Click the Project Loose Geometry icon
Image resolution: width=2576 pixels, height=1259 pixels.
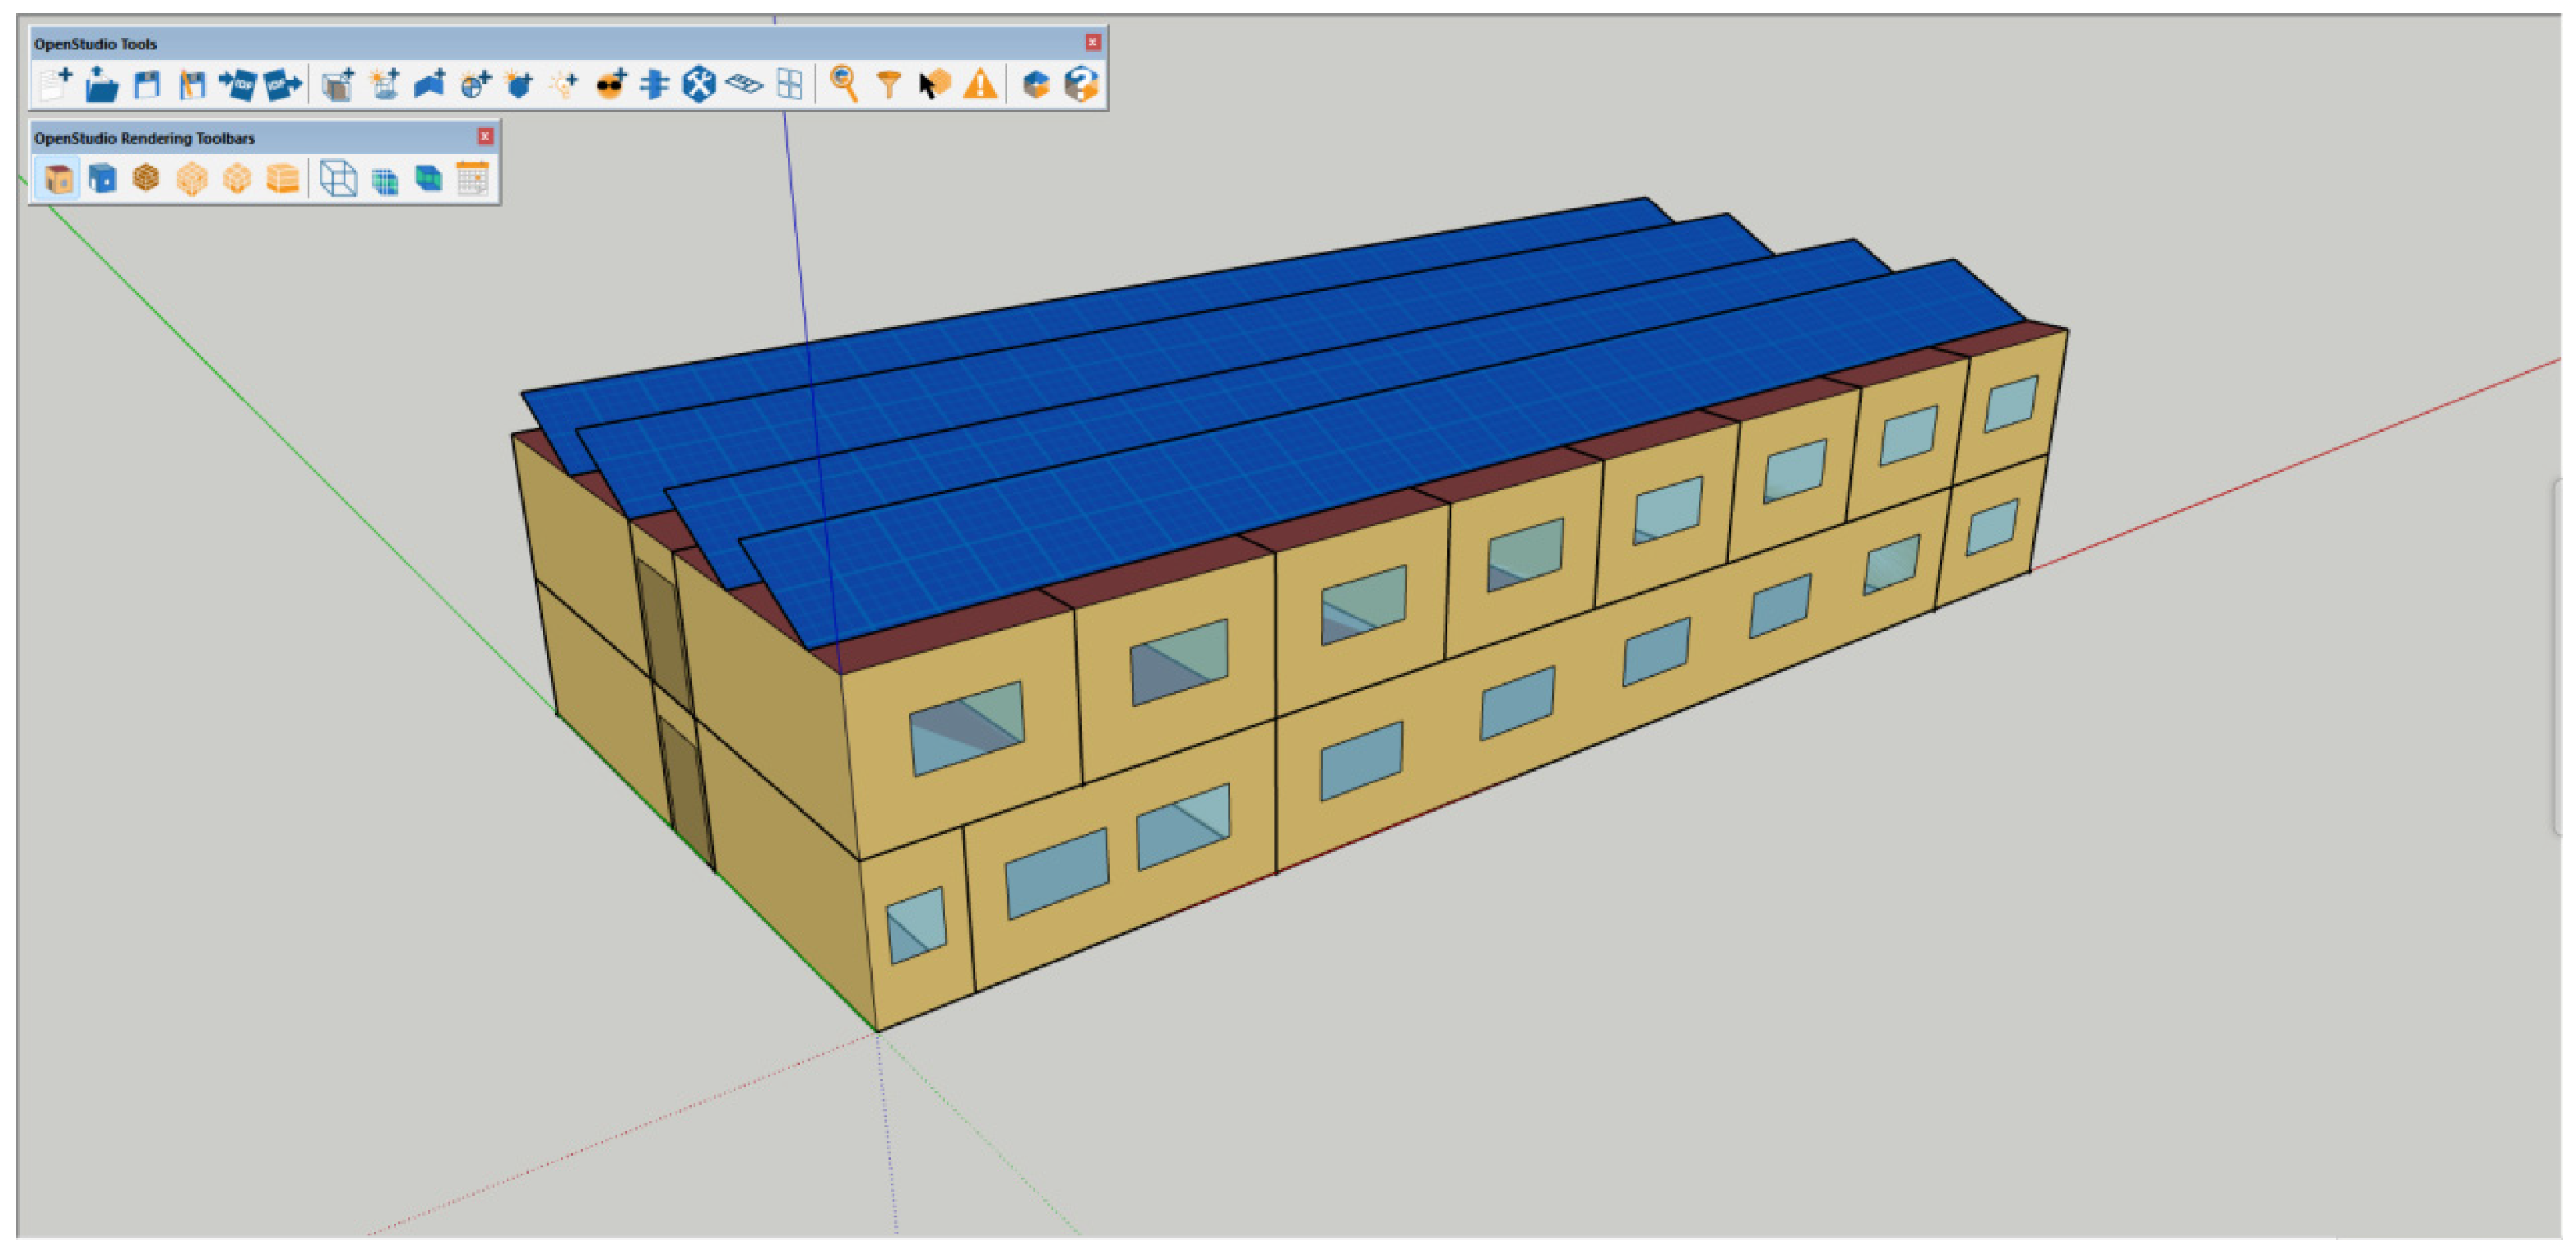pyautogui.click(x=790, y=84)
